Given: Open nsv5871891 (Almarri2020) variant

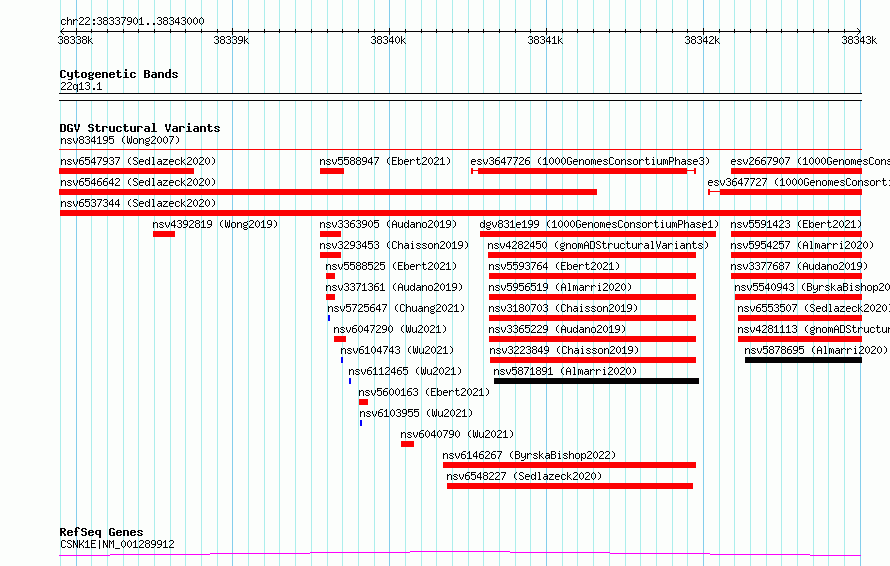Looking at the screenshot, I should 565,371.
